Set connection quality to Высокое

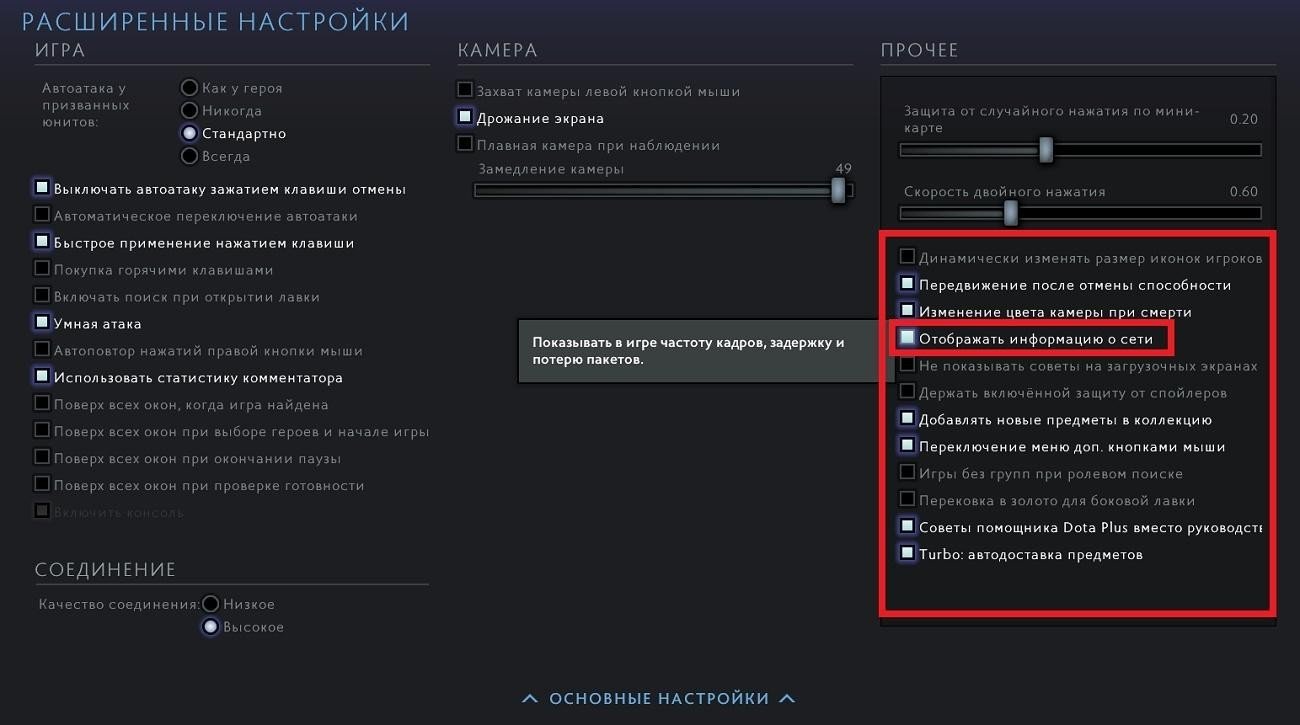tap(210, 627)
